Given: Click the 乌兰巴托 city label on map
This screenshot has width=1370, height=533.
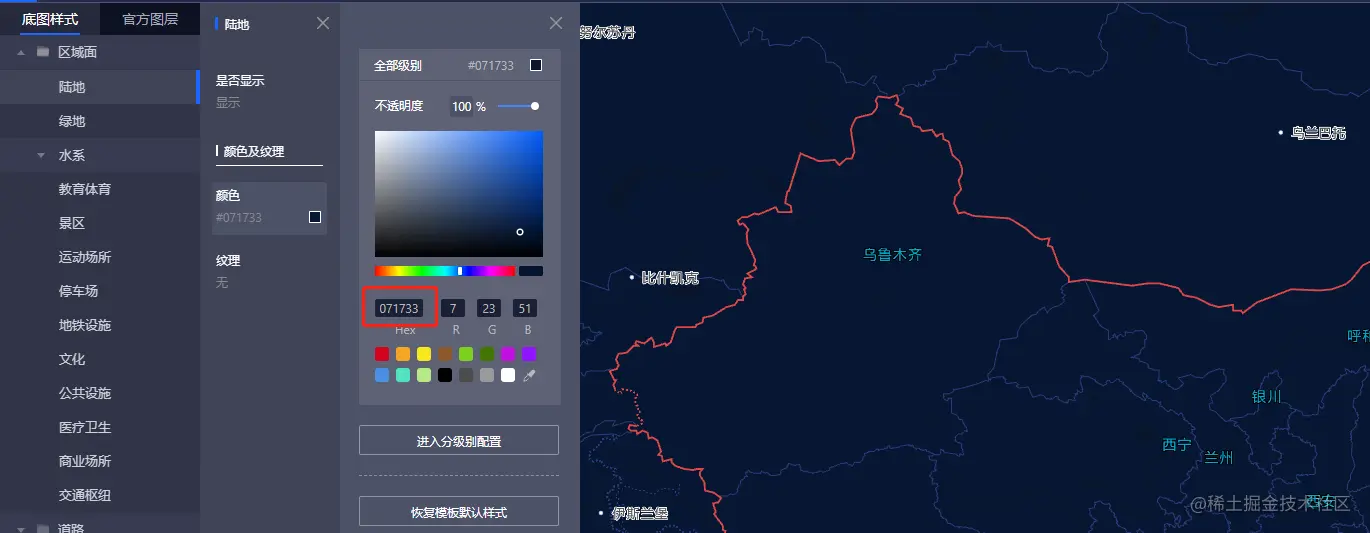Looking at the screenshot, I should [x=1318, y=132].
